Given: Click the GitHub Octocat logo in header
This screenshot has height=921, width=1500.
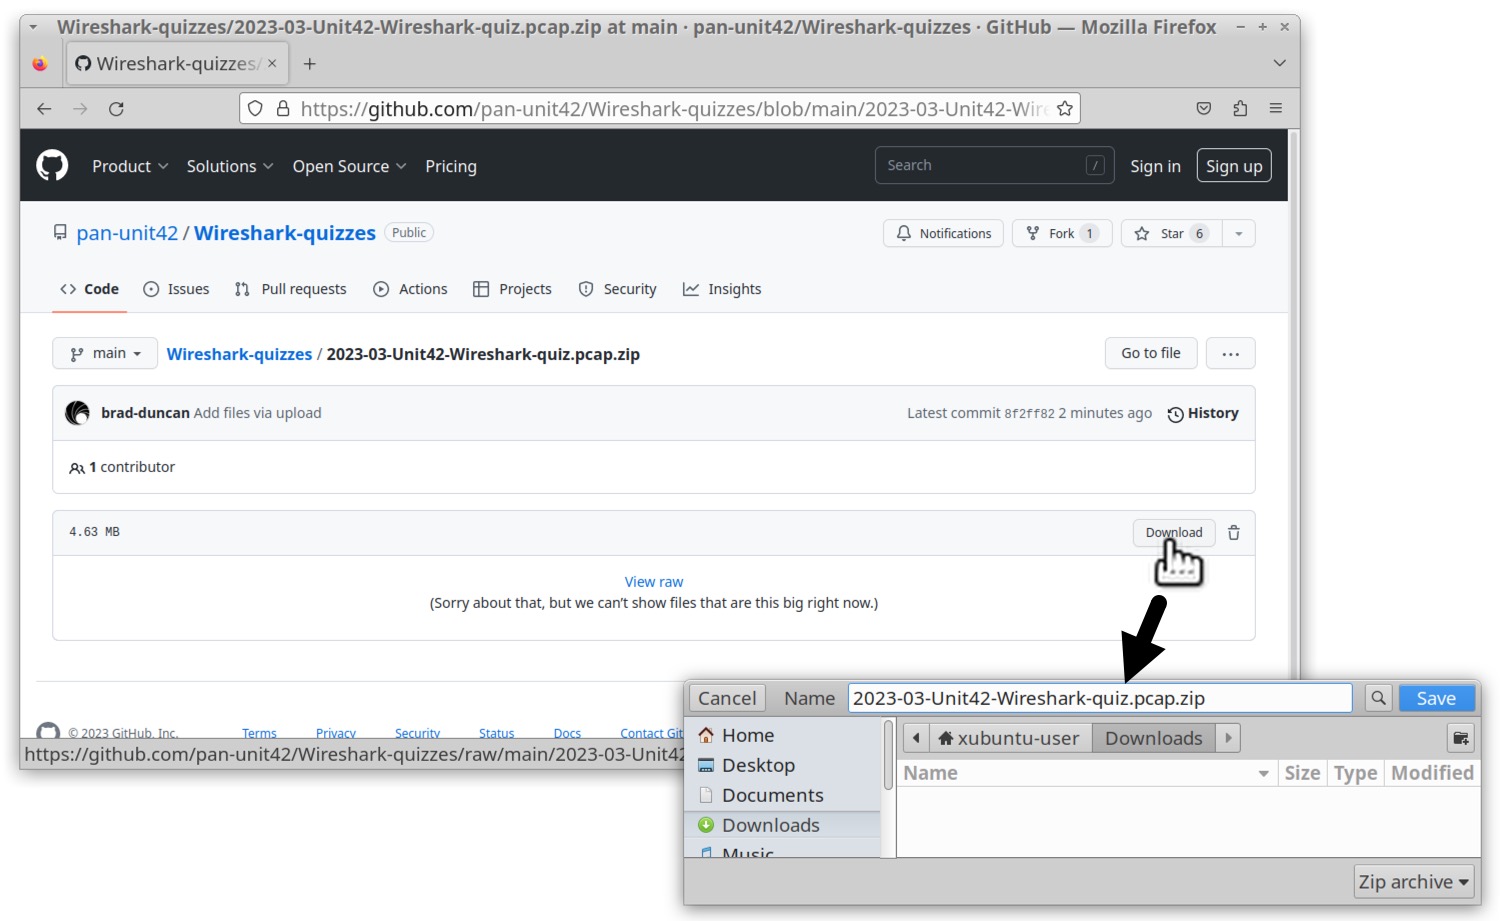Looking at the screenshot, I should point(52,165).
